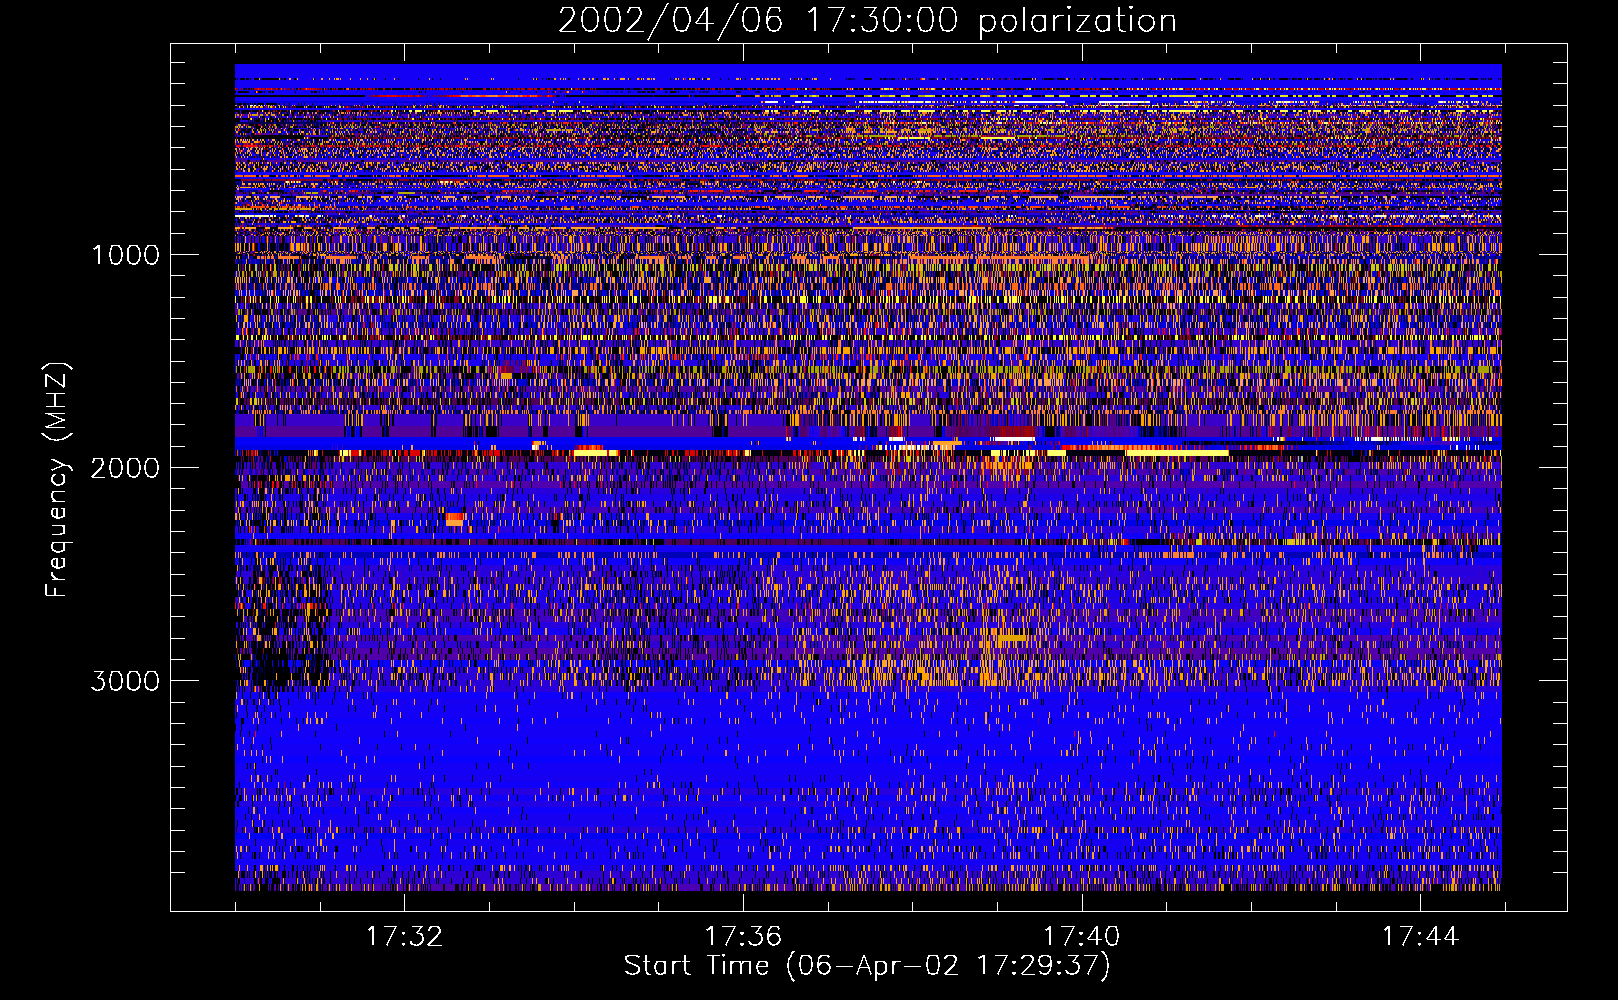1618x1000 pixels.
Task: Click the 17:44 time tick label
Action: point(1421,937)
